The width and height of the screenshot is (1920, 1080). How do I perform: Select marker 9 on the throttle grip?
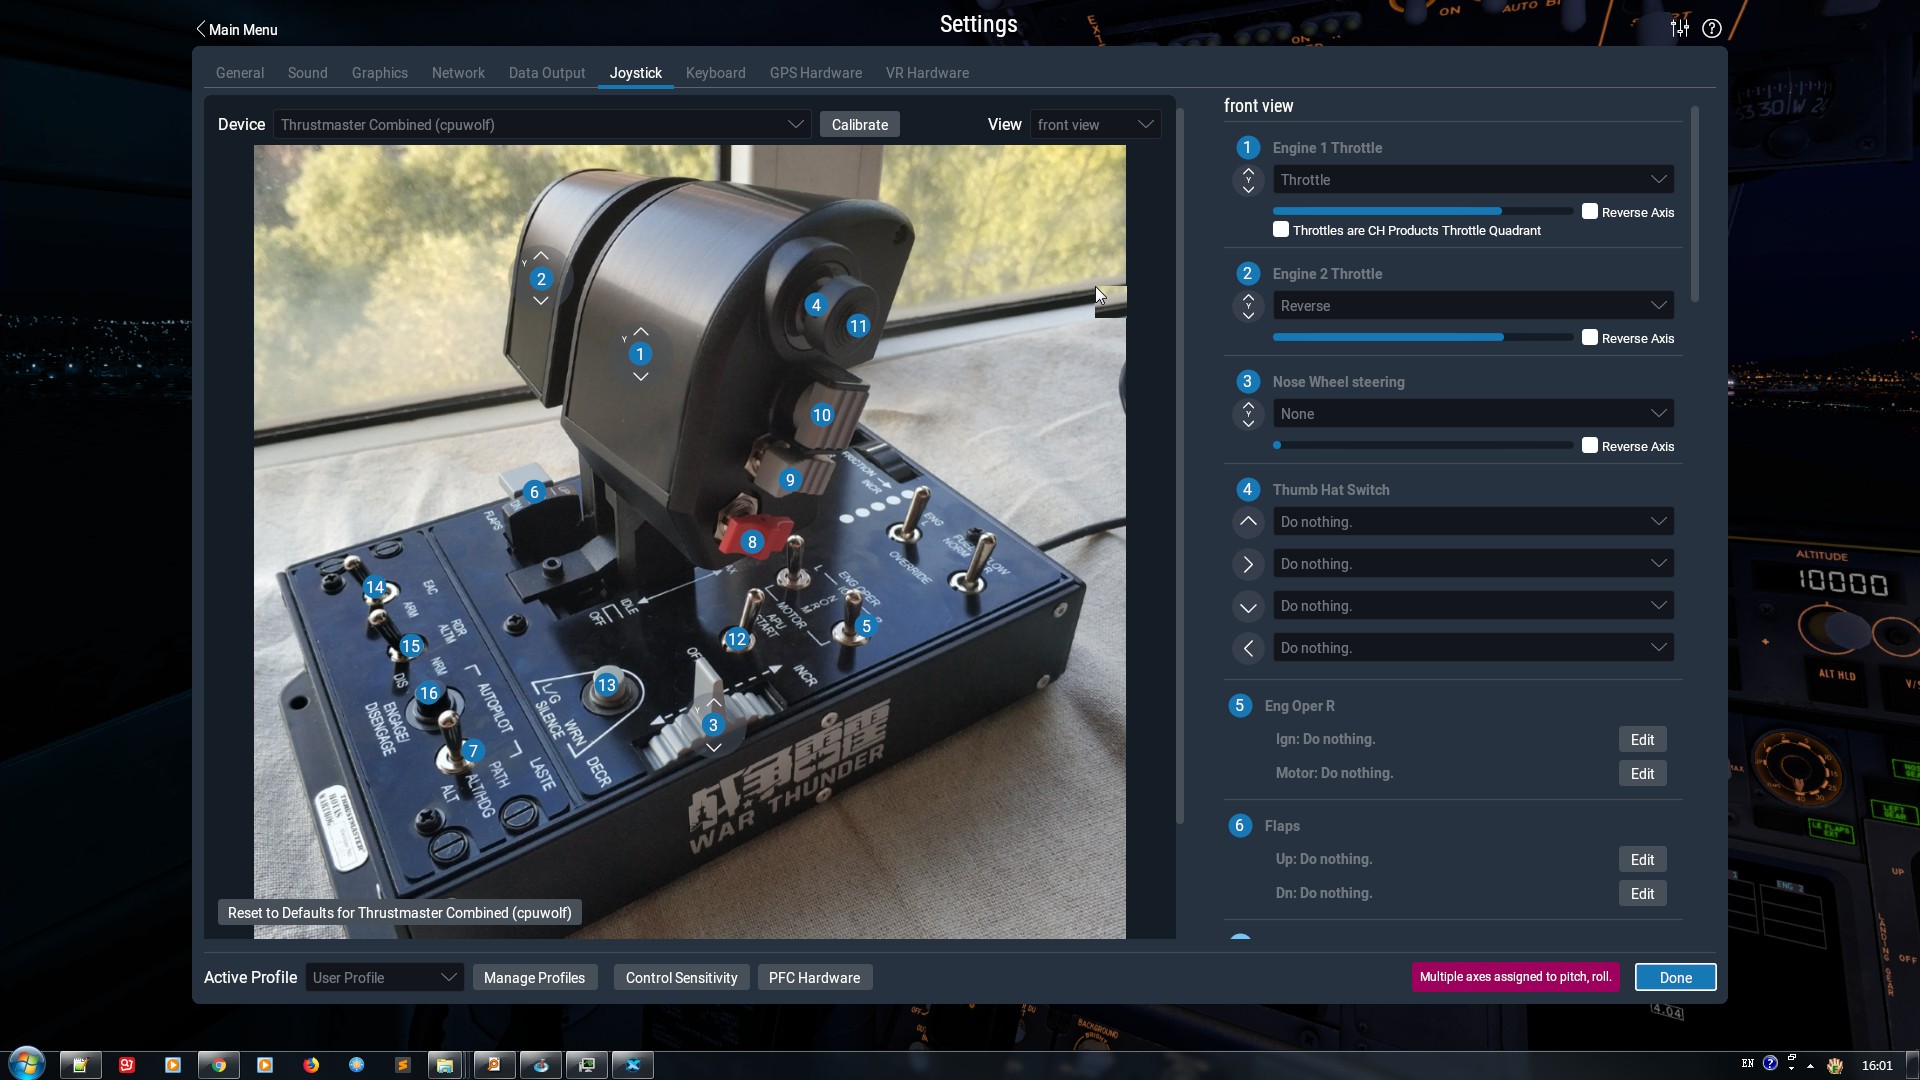[790, 480]
